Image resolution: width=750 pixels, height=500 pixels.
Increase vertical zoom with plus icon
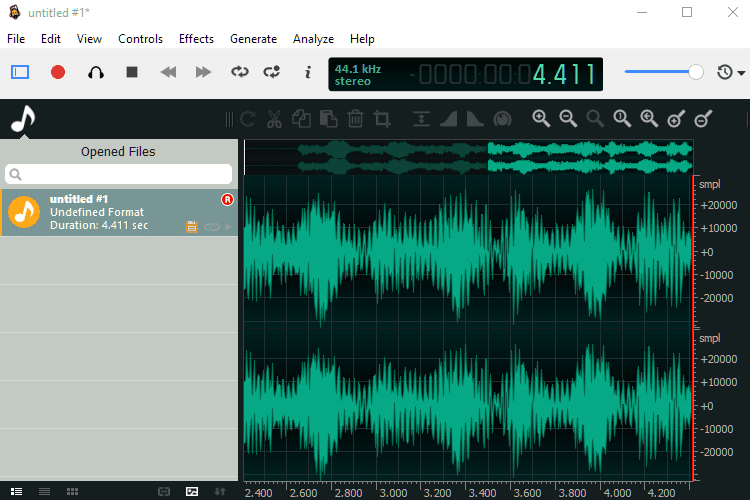tap(676, 119)
